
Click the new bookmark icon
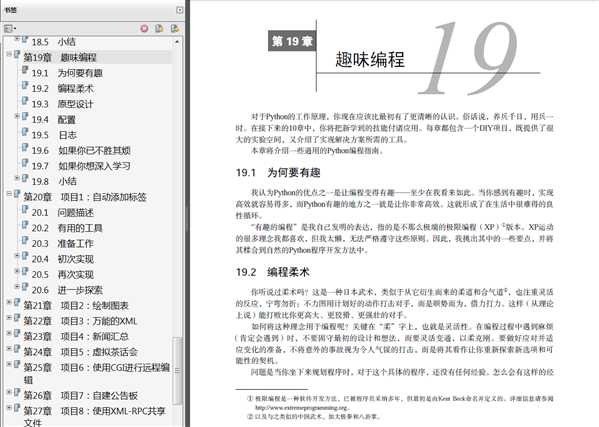(x=159, y=28)
